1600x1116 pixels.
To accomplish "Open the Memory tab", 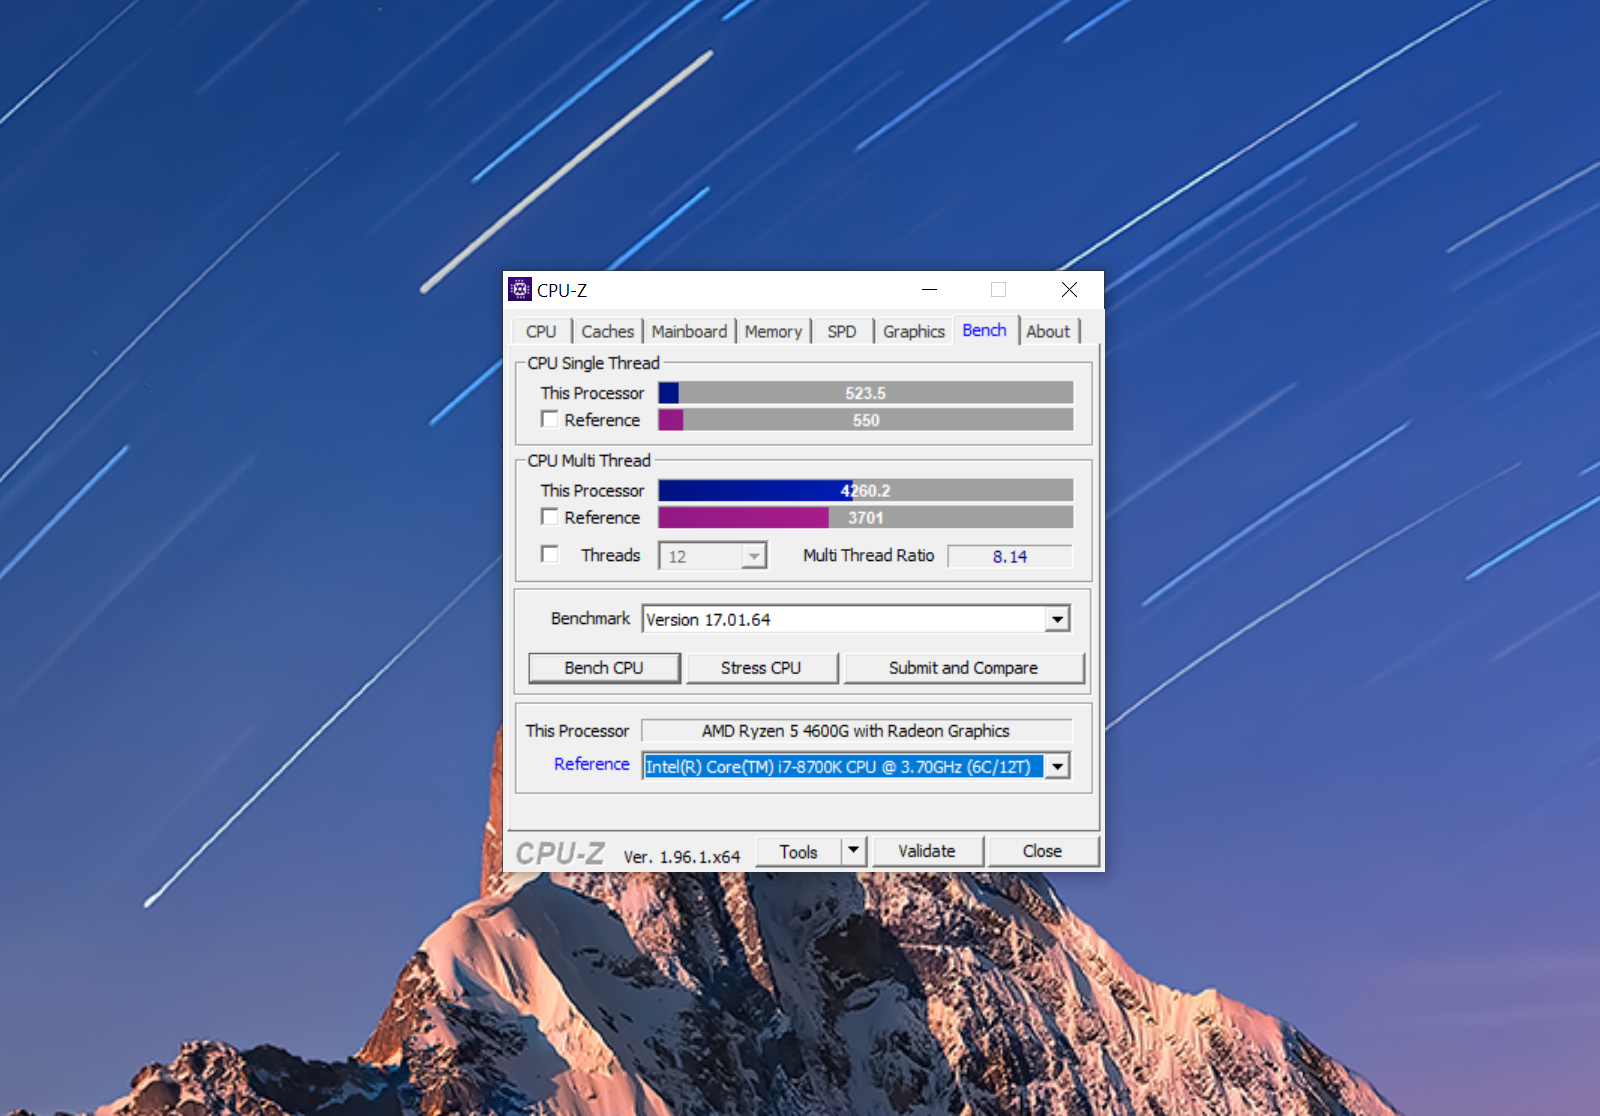I will [x=773, y=331].
